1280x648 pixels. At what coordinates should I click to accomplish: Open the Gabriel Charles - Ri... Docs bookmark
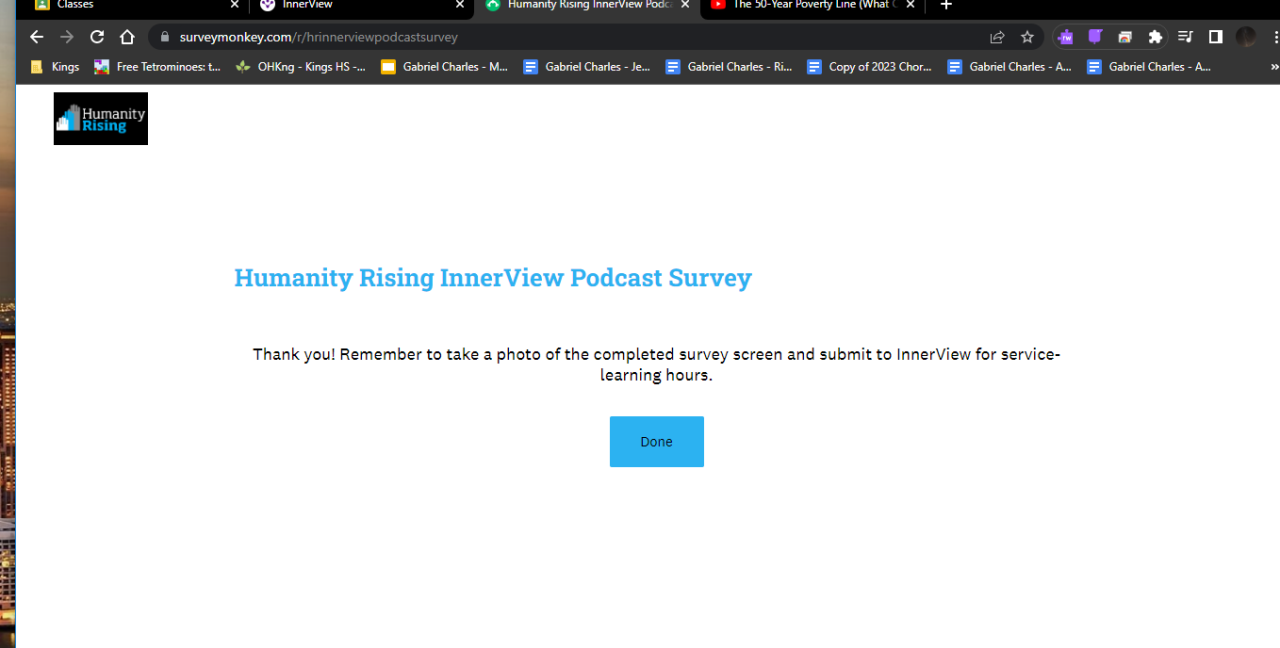729,67
